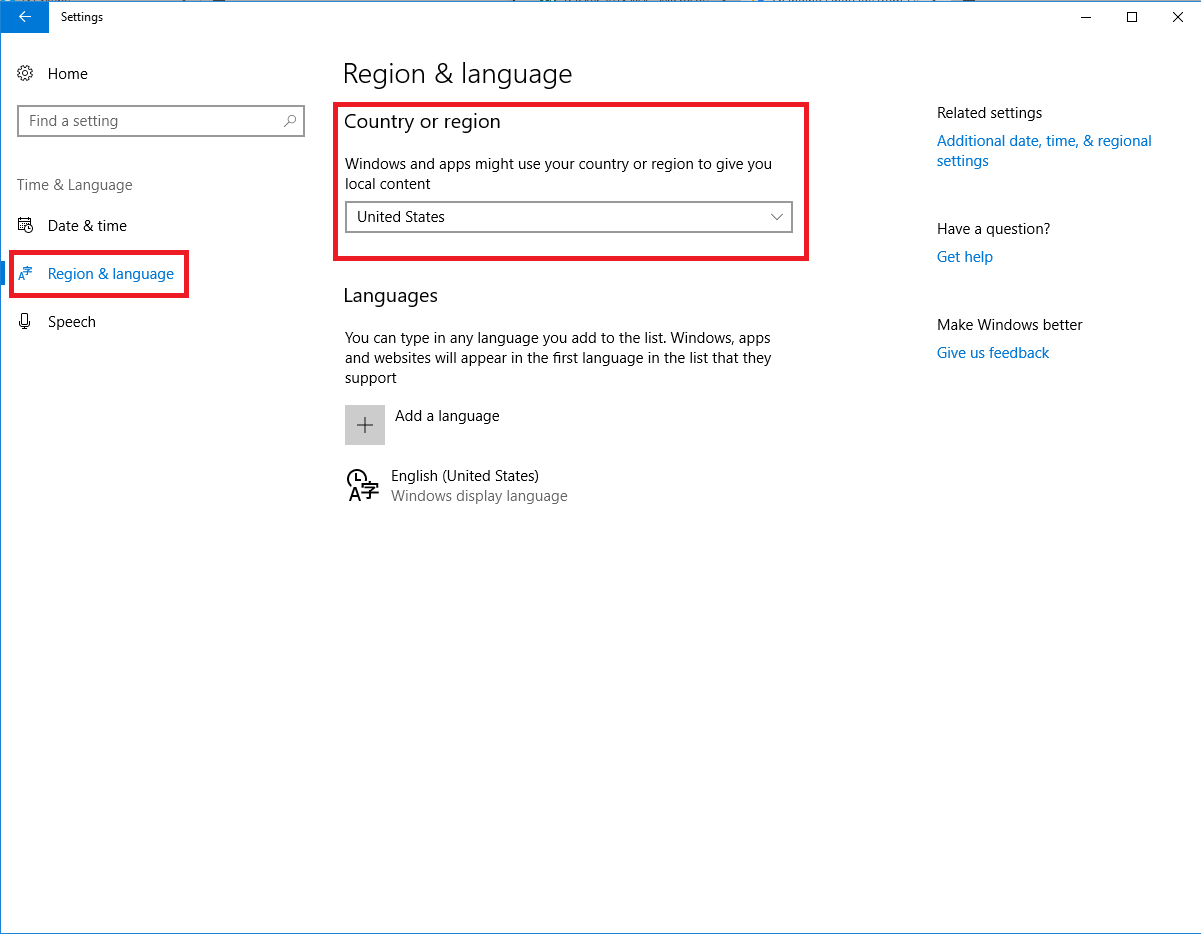Select the English (United States) language icon
Screen dimensions: 1201x934
click(363, 485)
